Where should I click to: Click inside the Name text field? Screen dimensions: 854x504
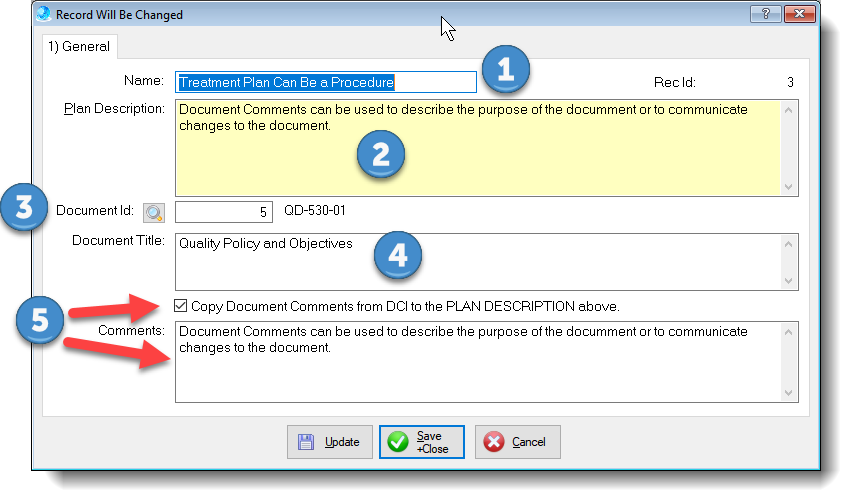point(325,82)
